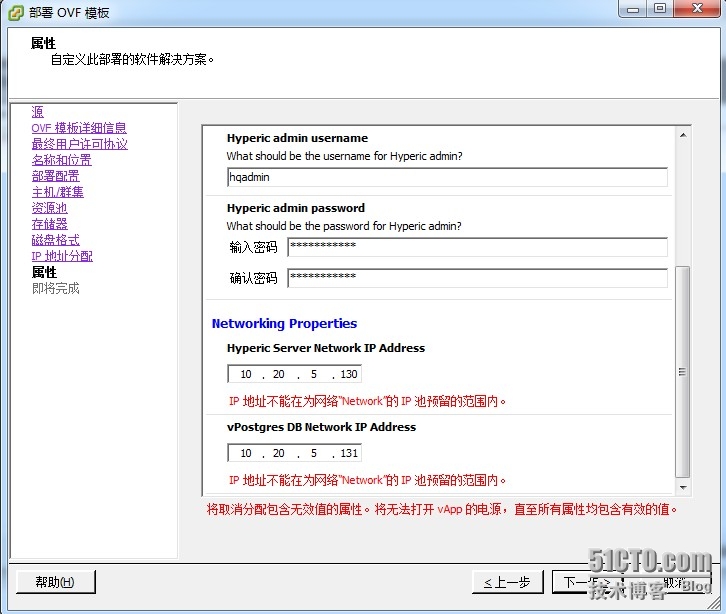
Task: Click the vPostgres DB Network IP Address label
Action: pos(321,427)
